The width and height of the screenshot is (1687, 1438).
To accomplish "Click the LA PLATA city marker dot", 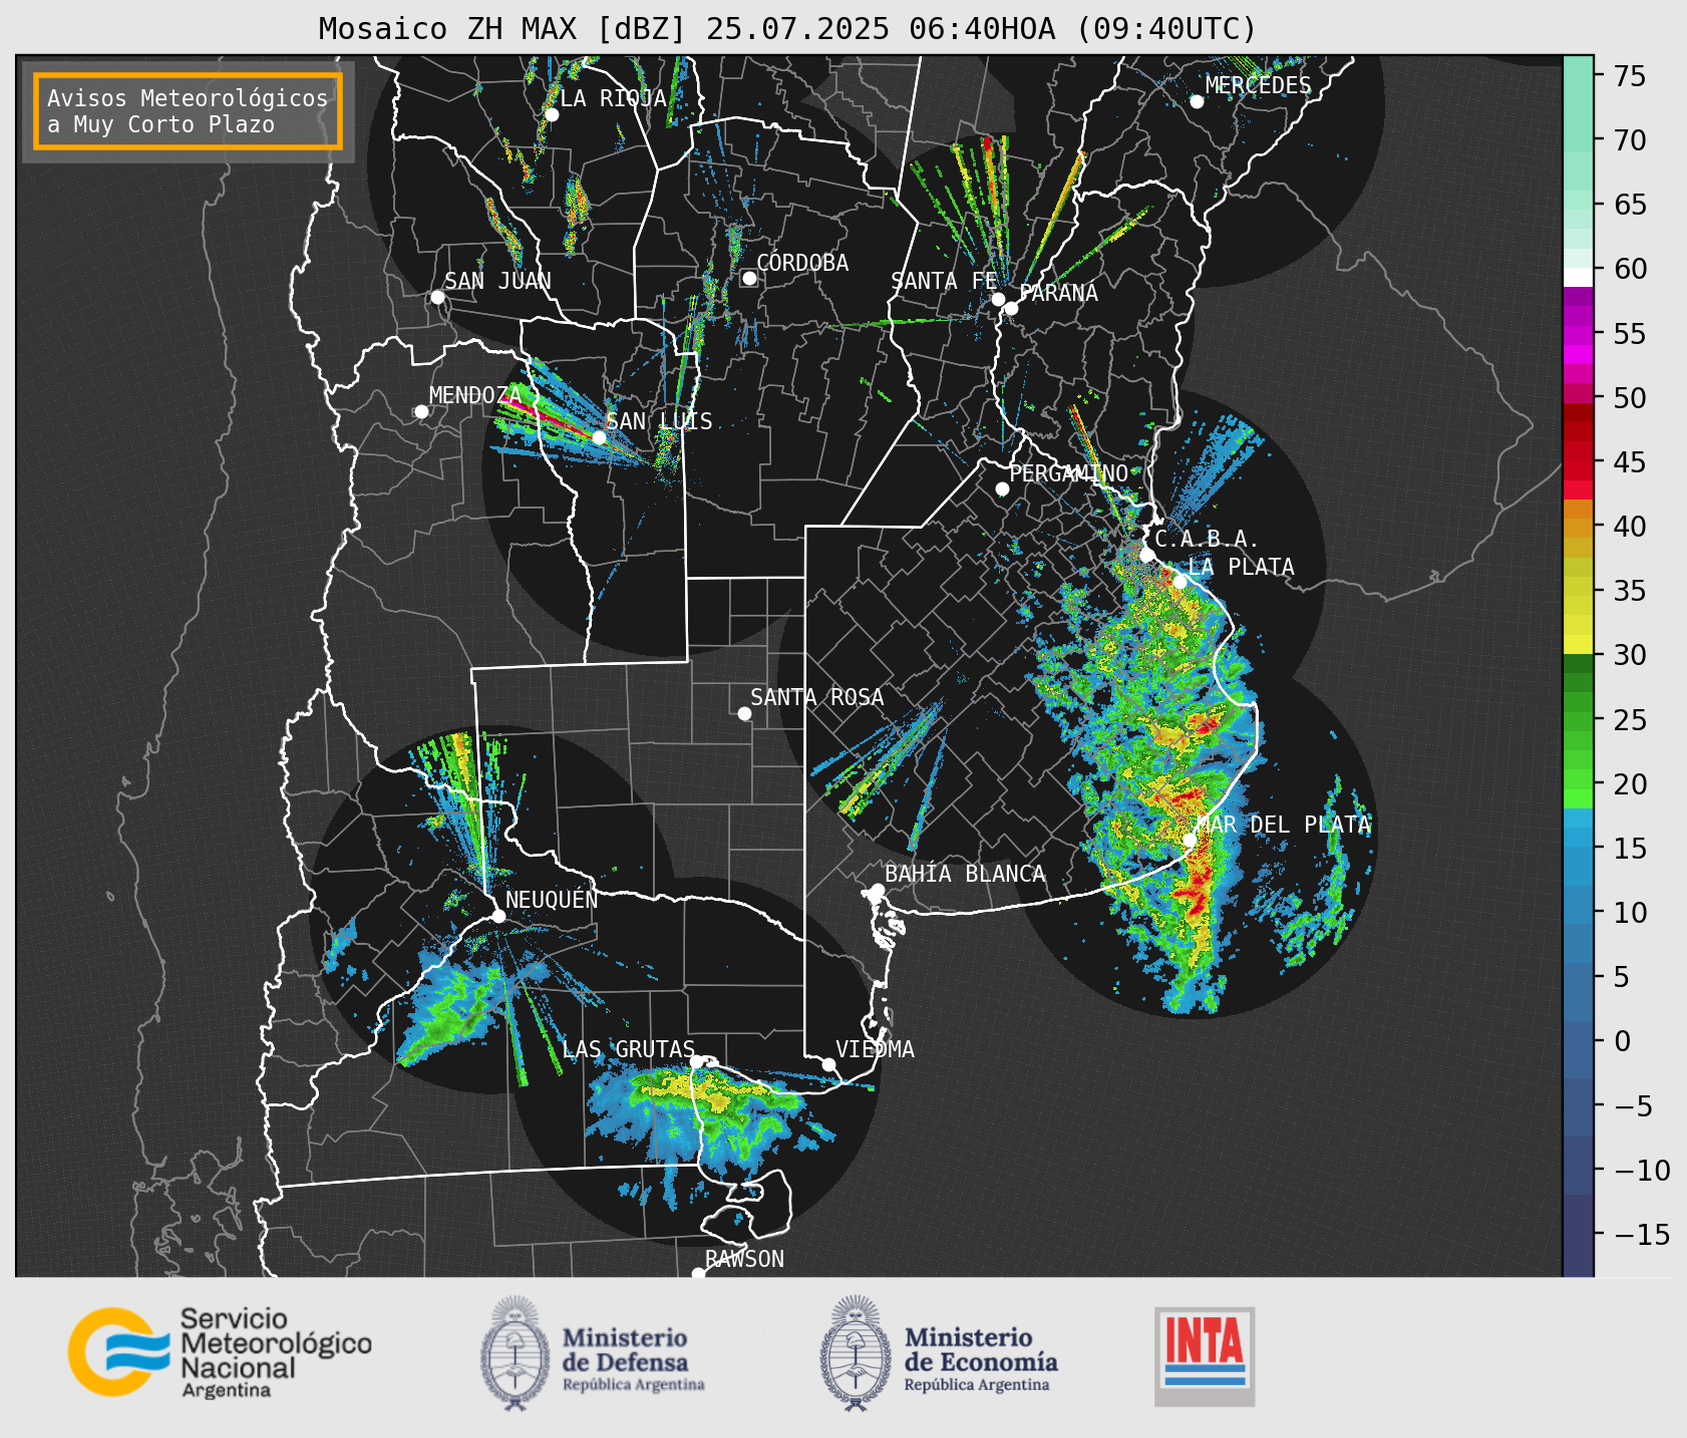I will pos(1180,582).
